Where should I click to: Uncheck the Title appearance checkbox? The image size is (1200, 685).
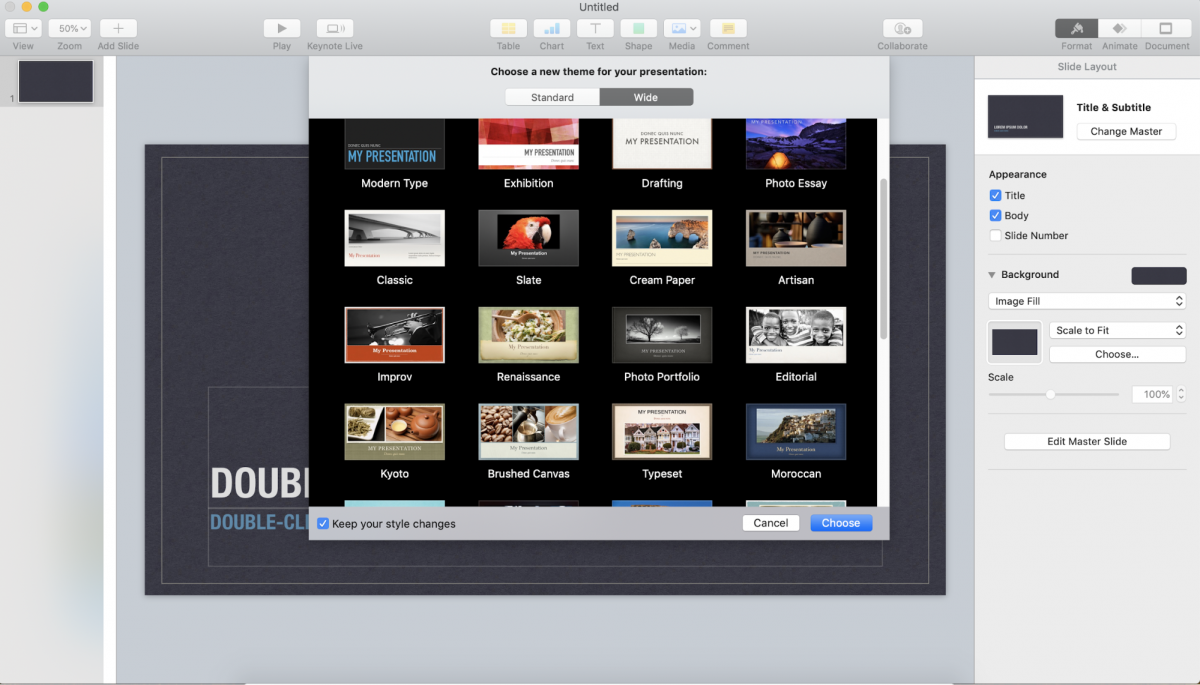pos(995,196)
